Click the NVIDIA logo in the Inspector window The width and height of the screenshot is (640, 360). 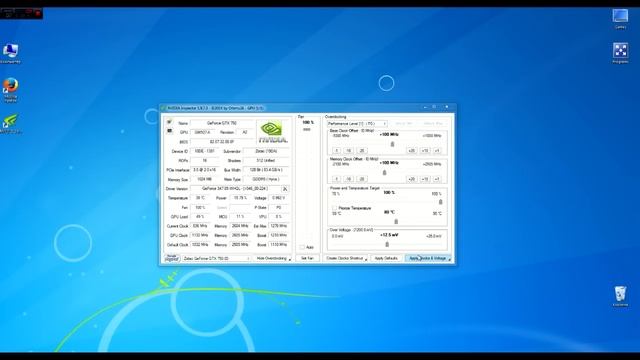[x=273, y=132]
